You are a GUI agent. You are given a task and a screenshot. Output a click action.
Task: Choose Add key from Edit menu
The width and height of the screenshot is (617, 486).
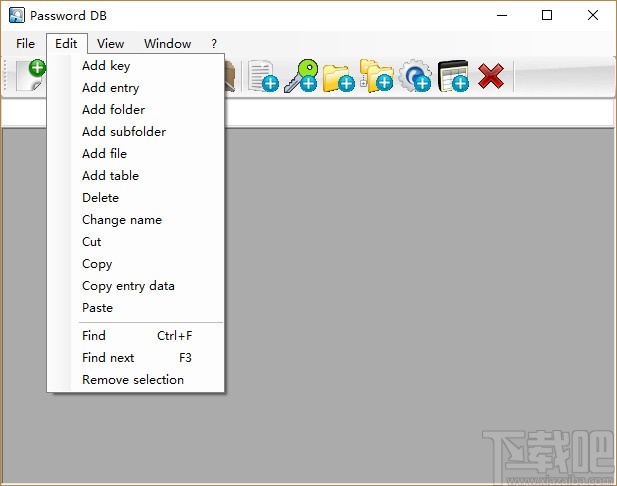point(136,65)
